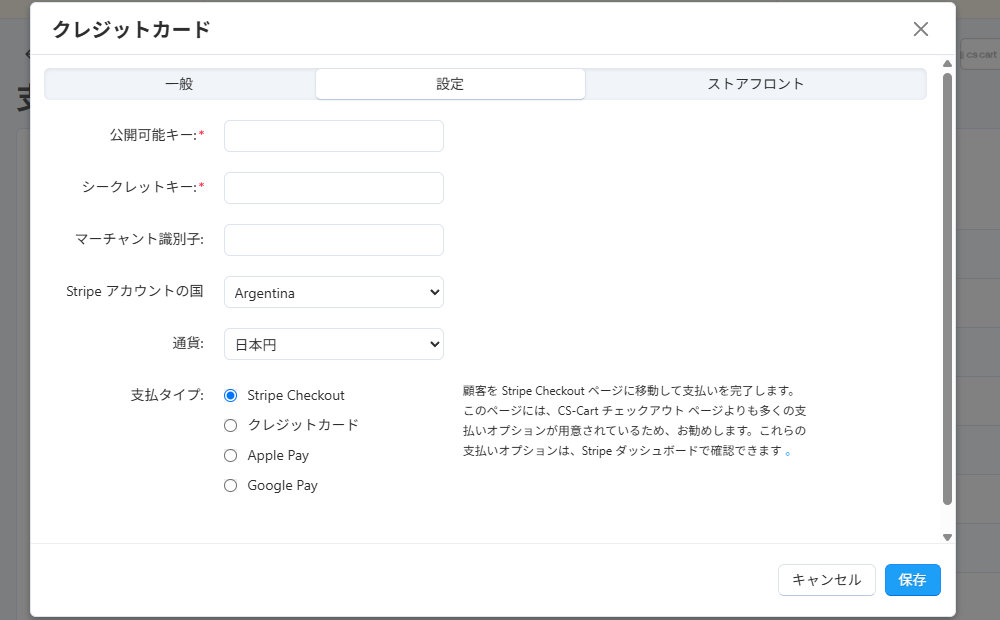Select the 設定 tab
Image resolution: width=1000 pixels, height=620 pixels.
(450, 84)
